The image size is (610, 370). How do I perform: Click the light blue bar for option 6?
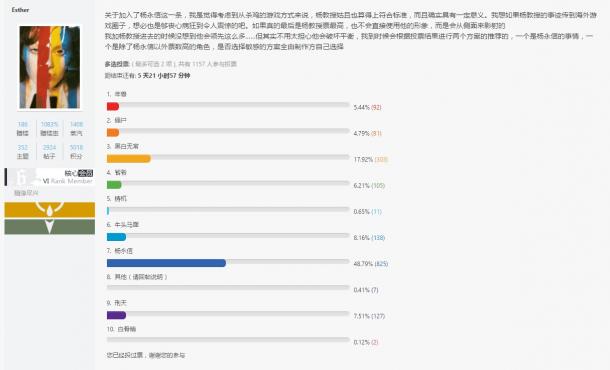point(116,237)
